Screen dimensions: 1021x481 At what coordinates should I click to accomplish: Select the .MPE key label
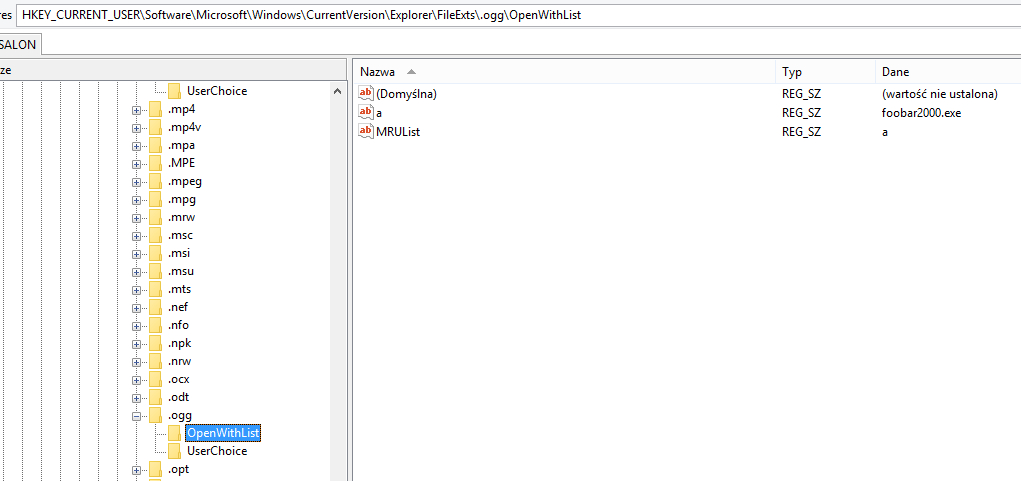(181, 163)
